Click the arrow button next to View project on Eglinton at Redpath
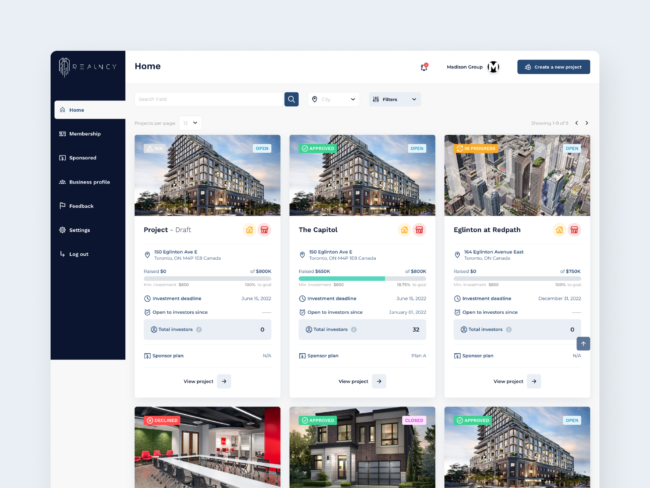The image size is (650, 488). coord(534,381)
